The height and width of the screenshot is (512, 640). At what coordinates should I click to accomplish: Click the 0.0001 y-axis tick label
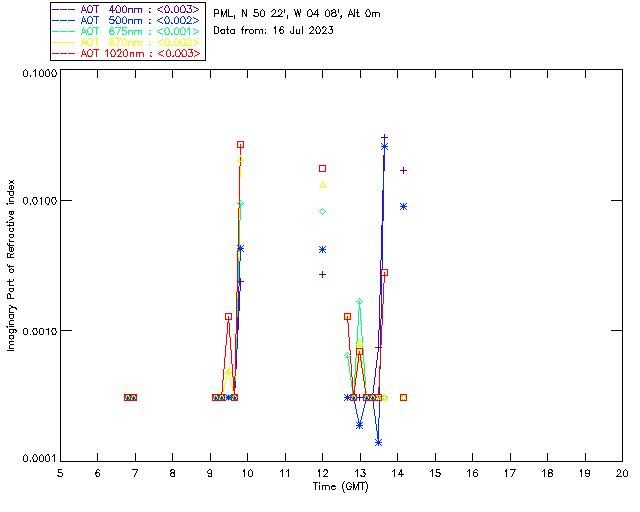(40, 459)
